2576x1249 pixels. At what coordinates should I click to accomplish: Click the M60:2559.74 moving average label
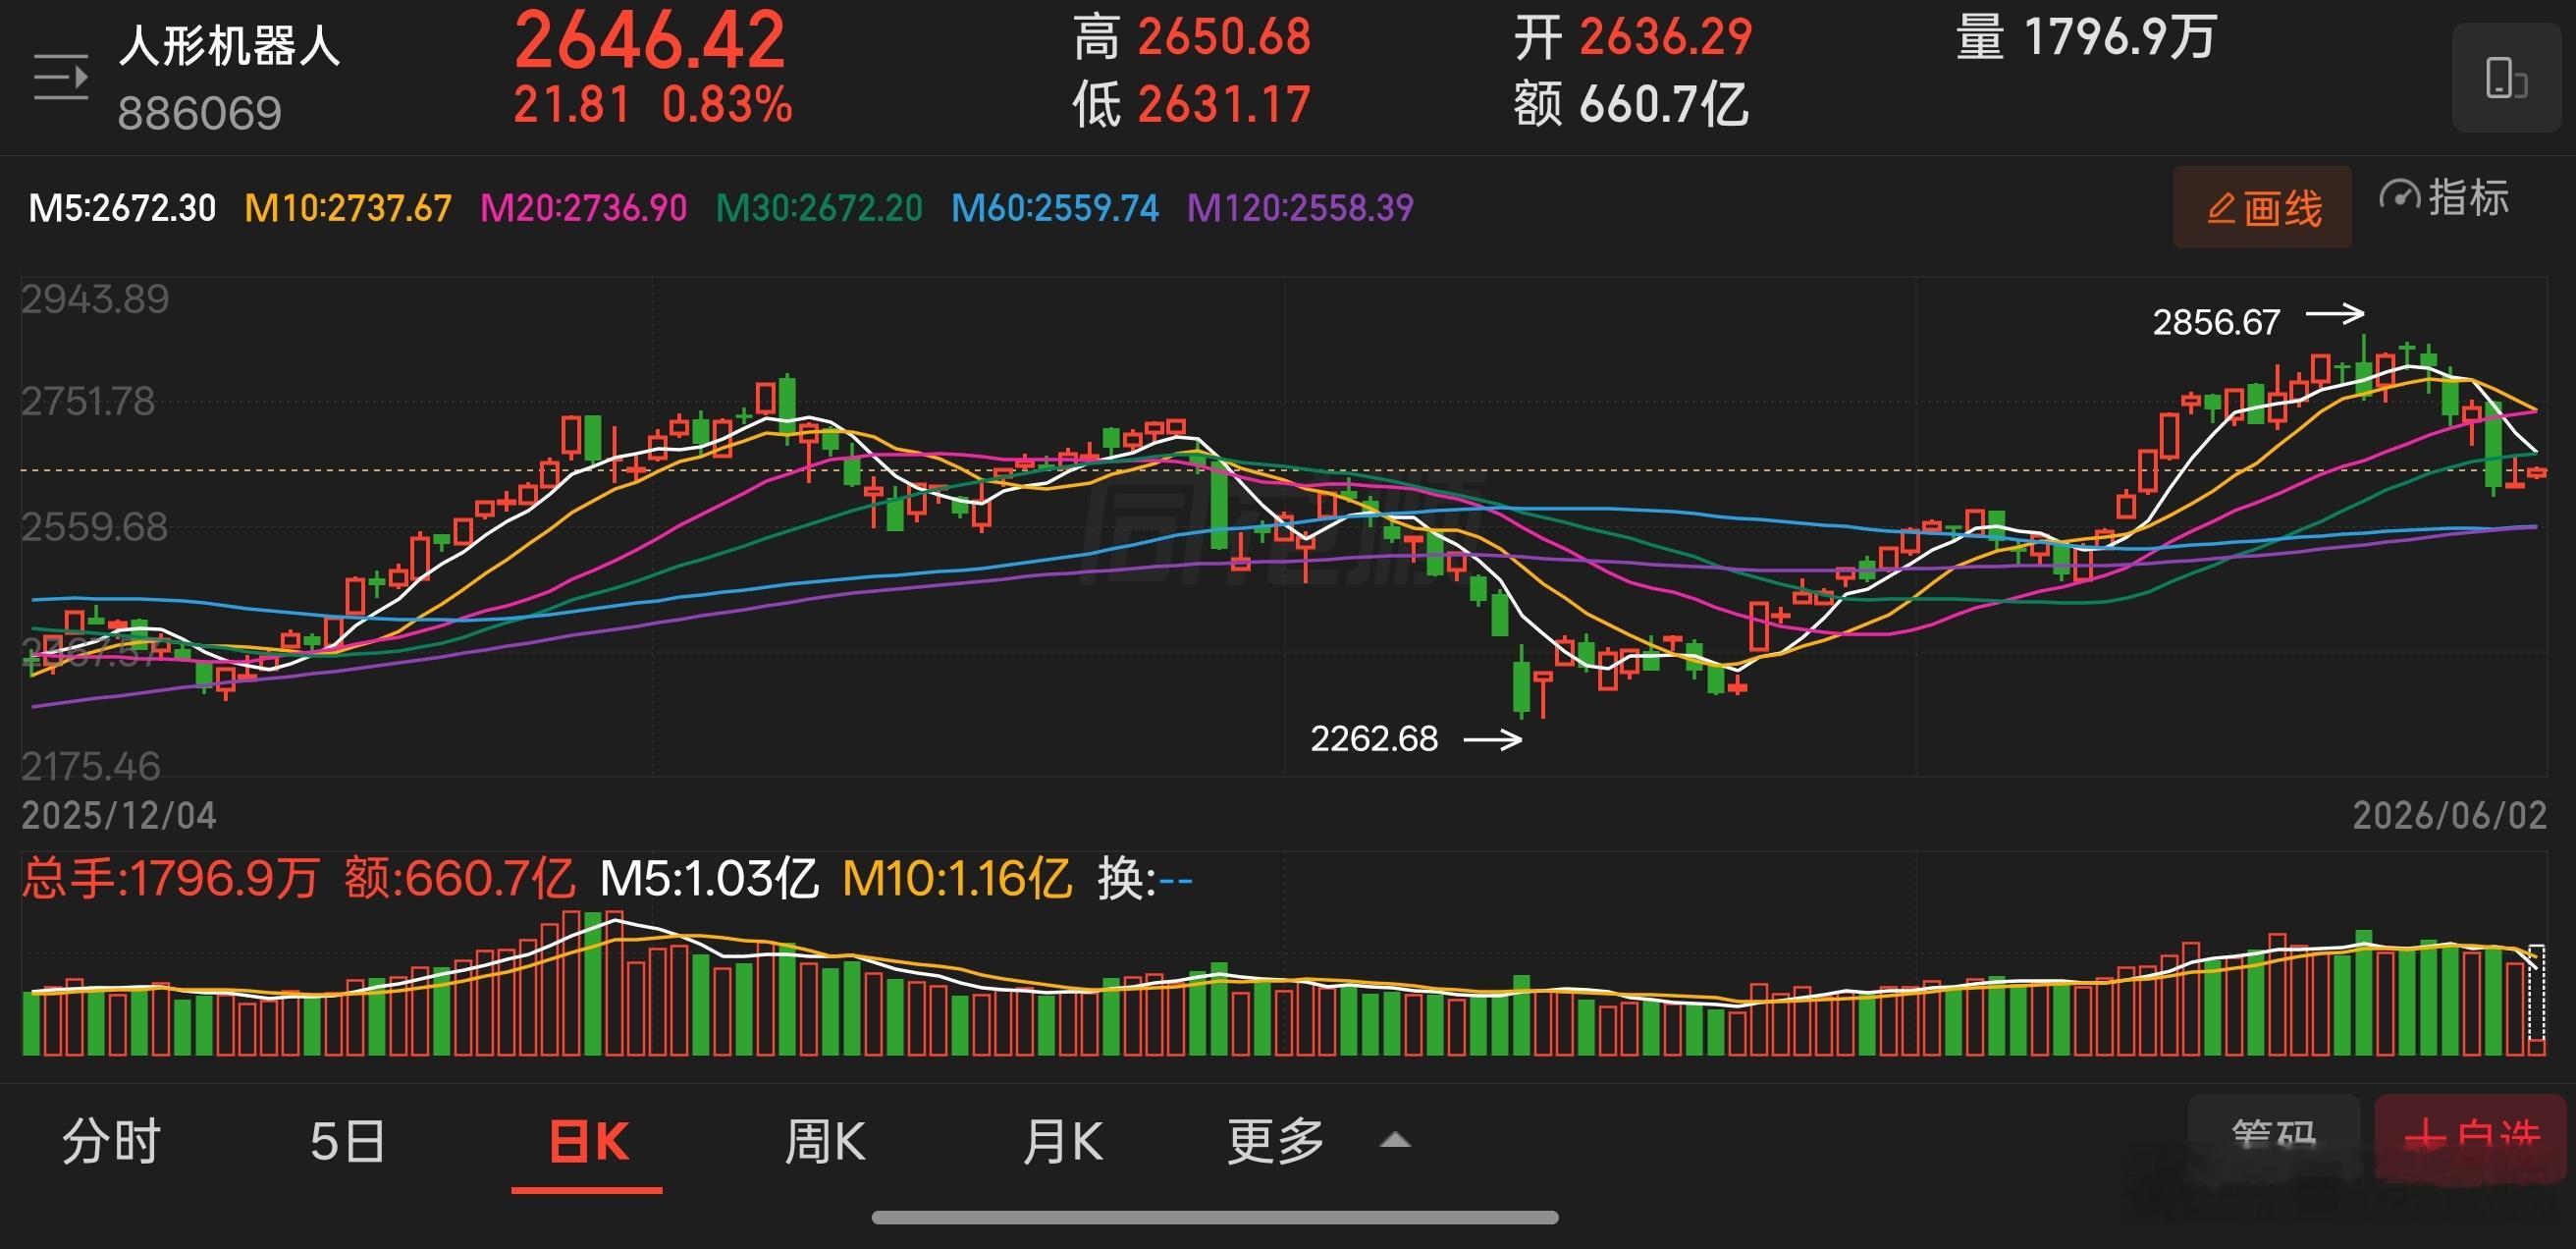[x=1055, y=208]
